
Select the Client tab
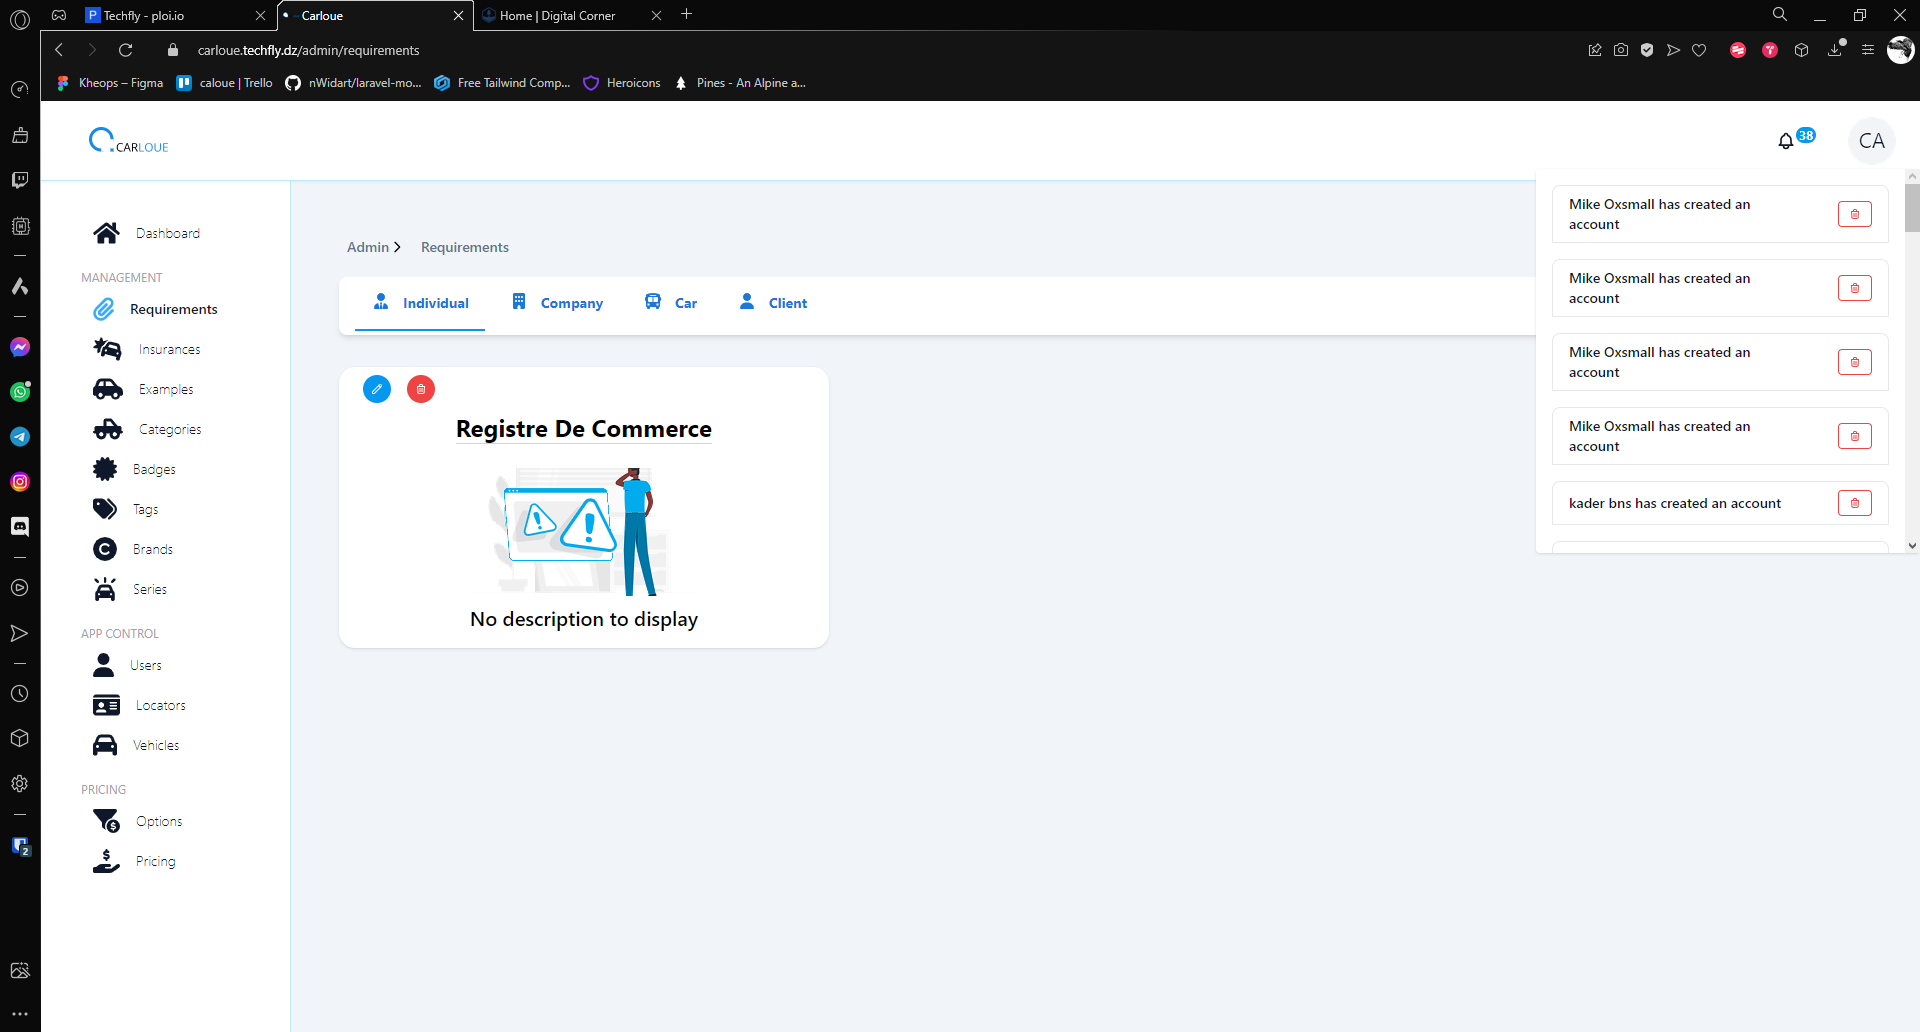click(774, 303)
